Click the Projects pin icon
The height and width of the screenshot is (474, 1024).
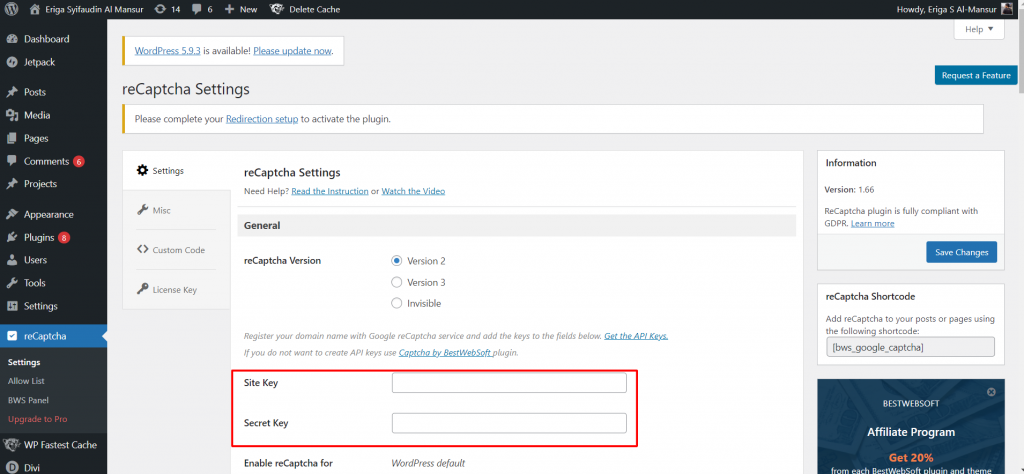[x=12, y=184]
